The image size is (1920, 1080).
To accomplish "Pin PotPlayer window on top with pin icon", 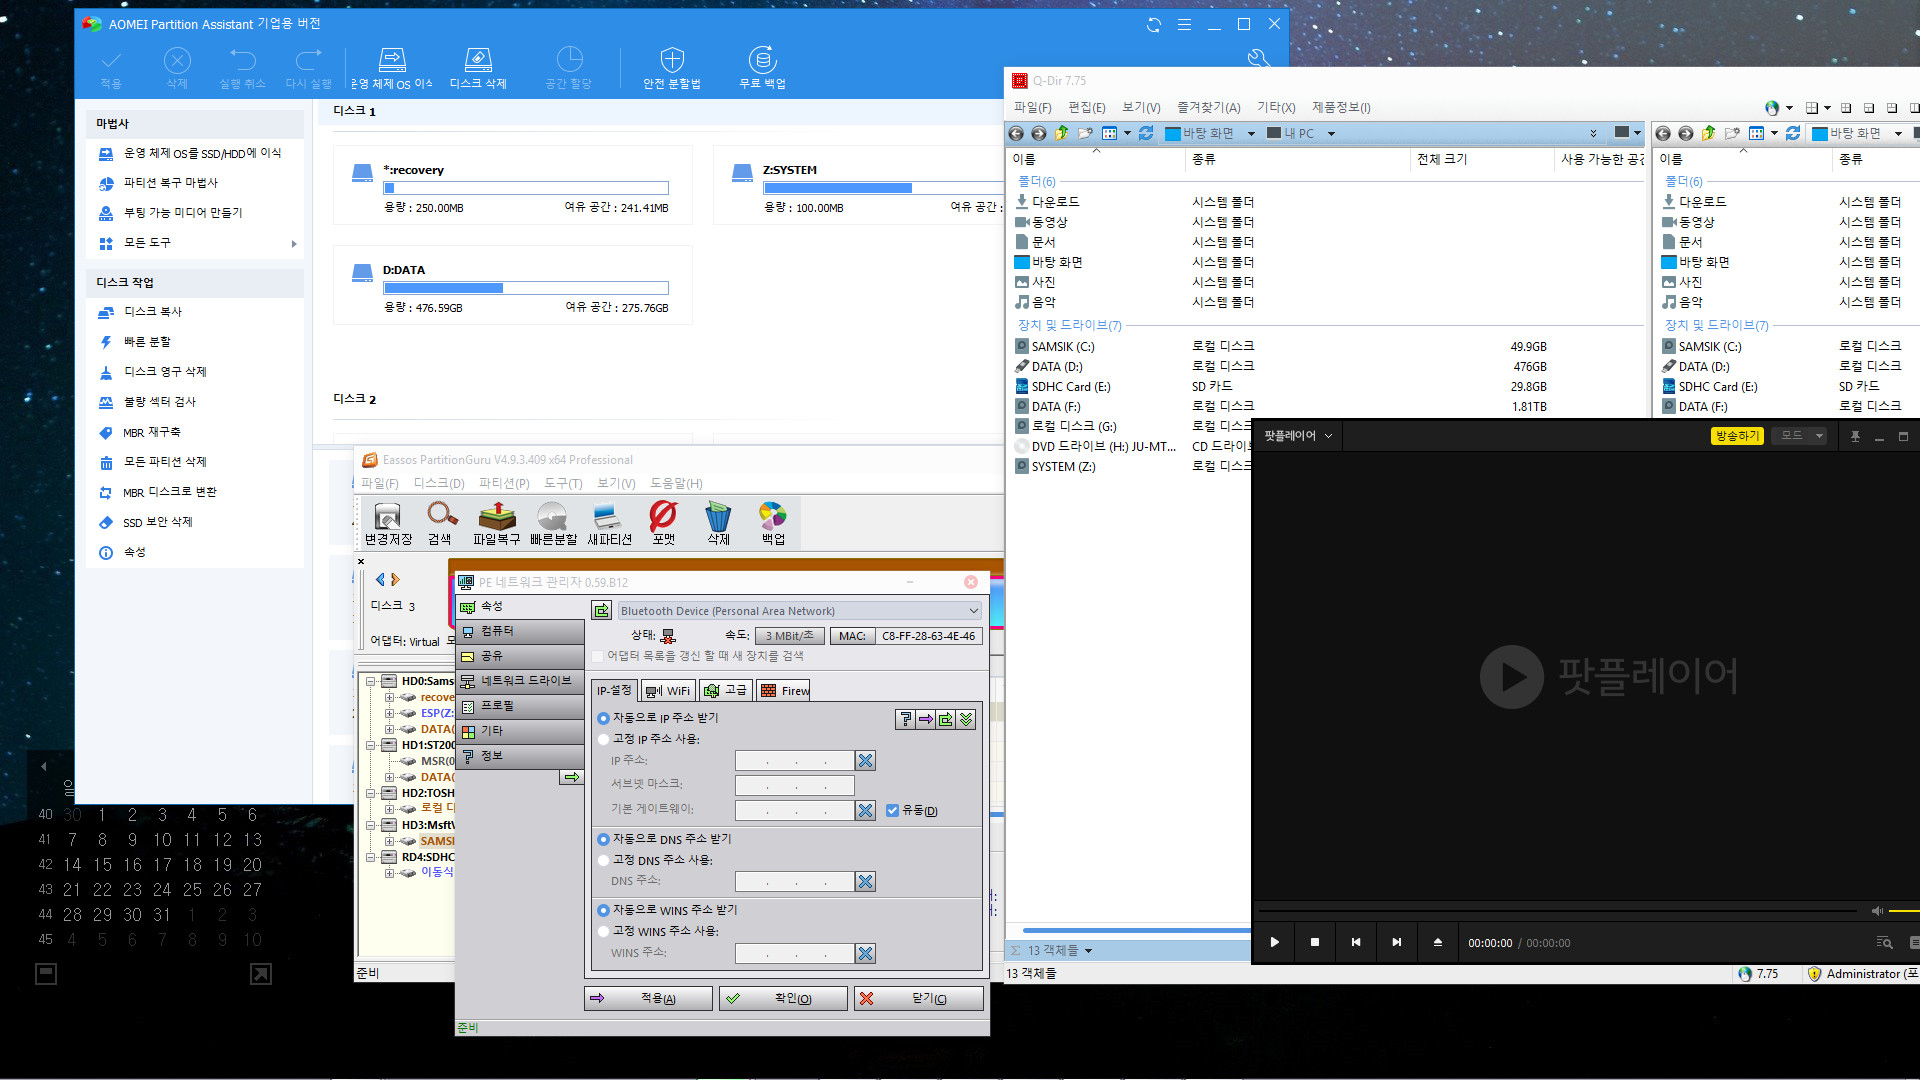I will pyautogui.click(x=1855, y=436).
